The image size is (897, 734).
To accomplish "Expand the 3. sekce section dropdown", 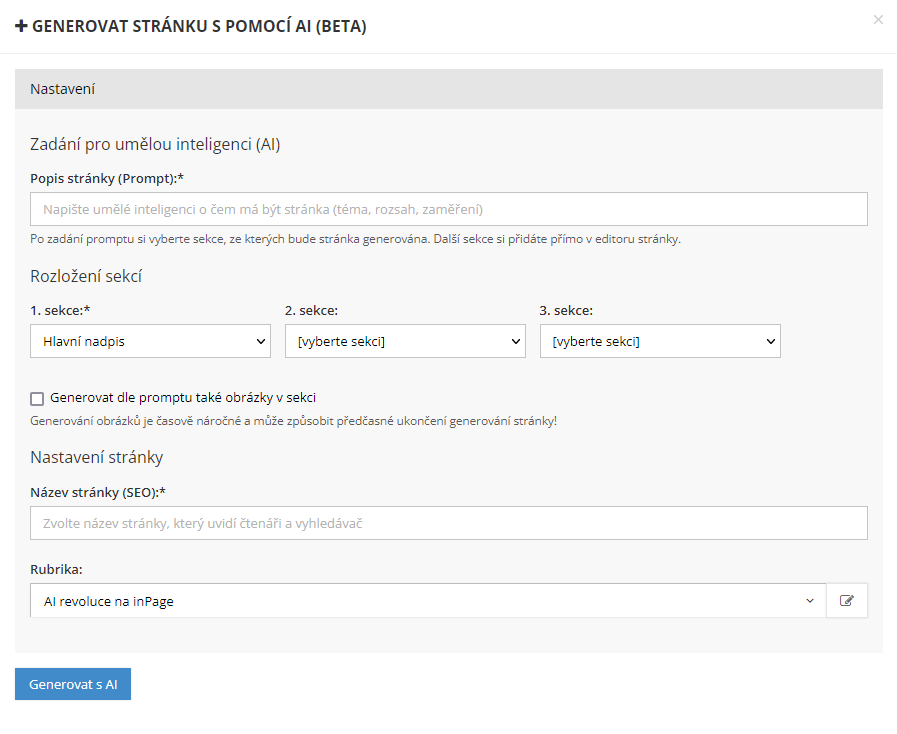I will [659, 341].
